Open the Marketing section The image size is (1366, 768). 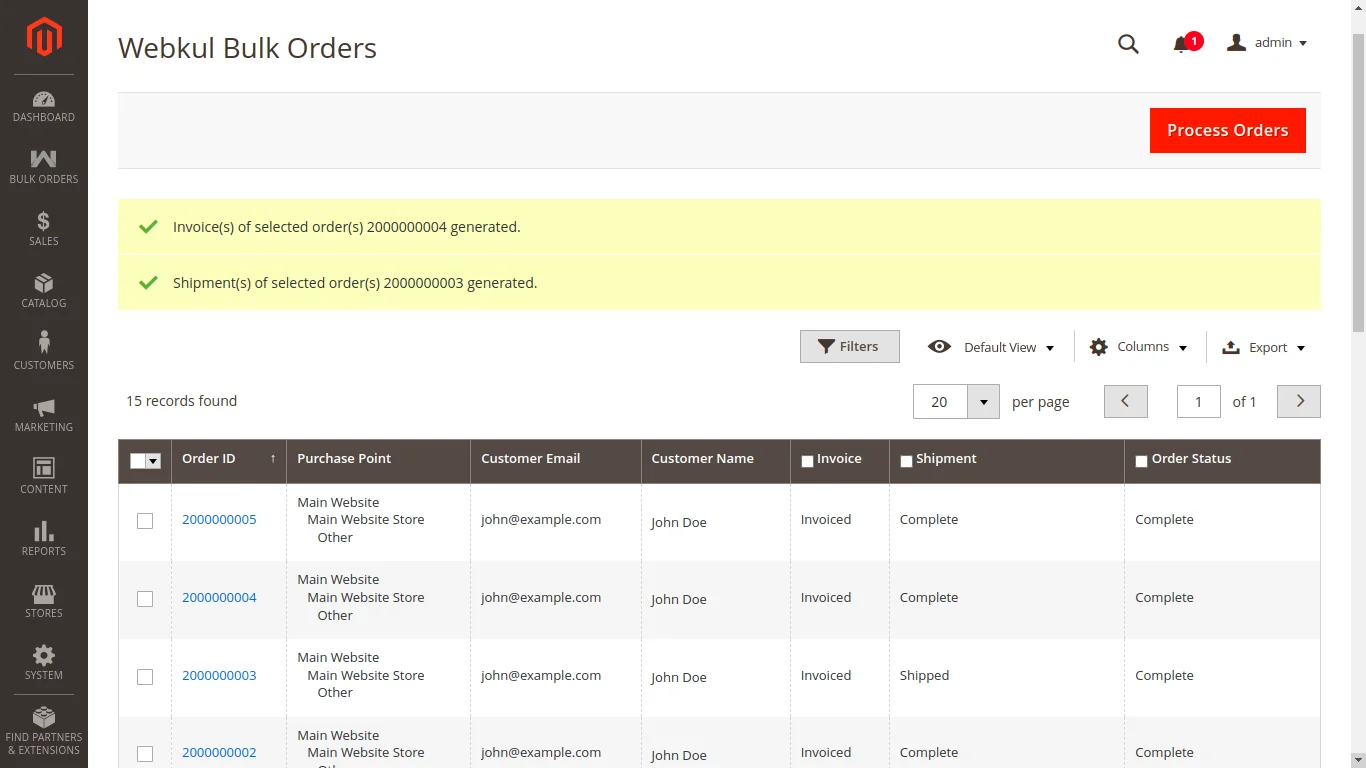(x=43, y=414)
